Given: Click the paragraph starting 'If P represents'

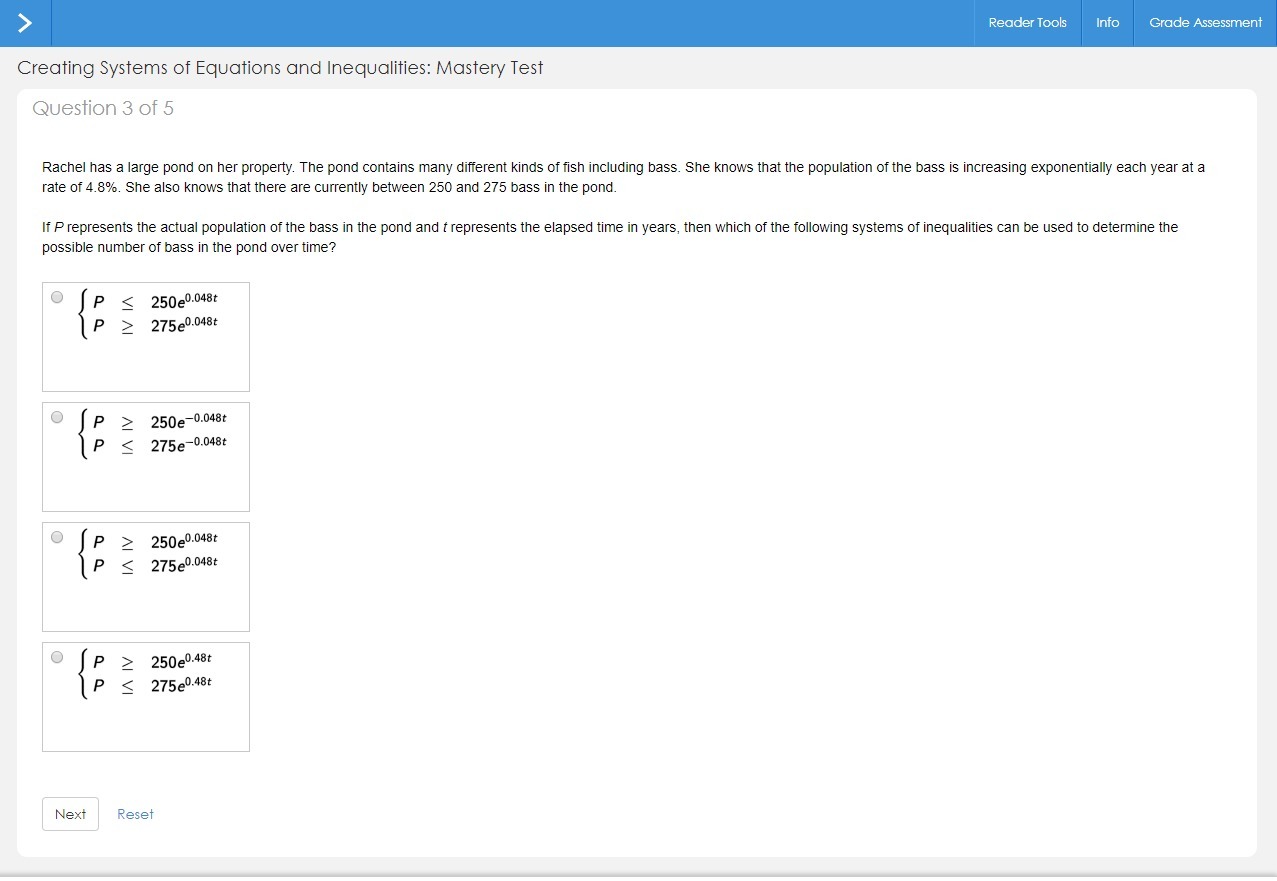Looking at the screenshot, I should pyautogui.click(x=610, y=237).
